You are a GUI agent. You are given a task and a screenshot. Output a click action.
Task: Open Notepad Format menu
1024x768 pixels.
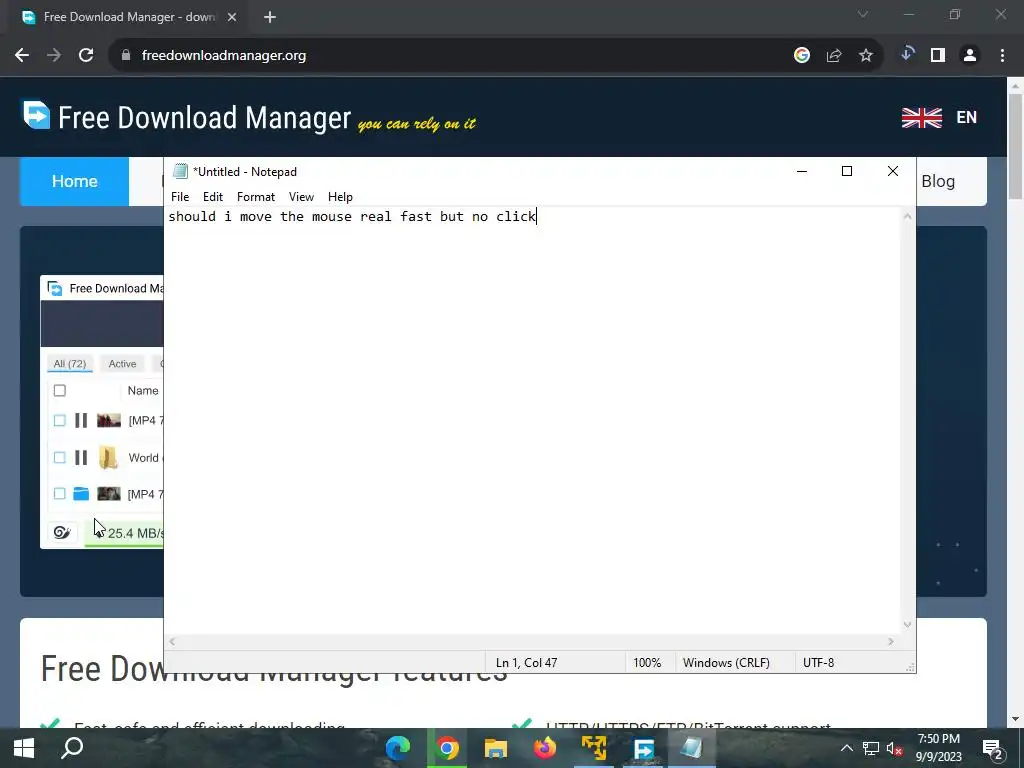[x=255, y=197]
